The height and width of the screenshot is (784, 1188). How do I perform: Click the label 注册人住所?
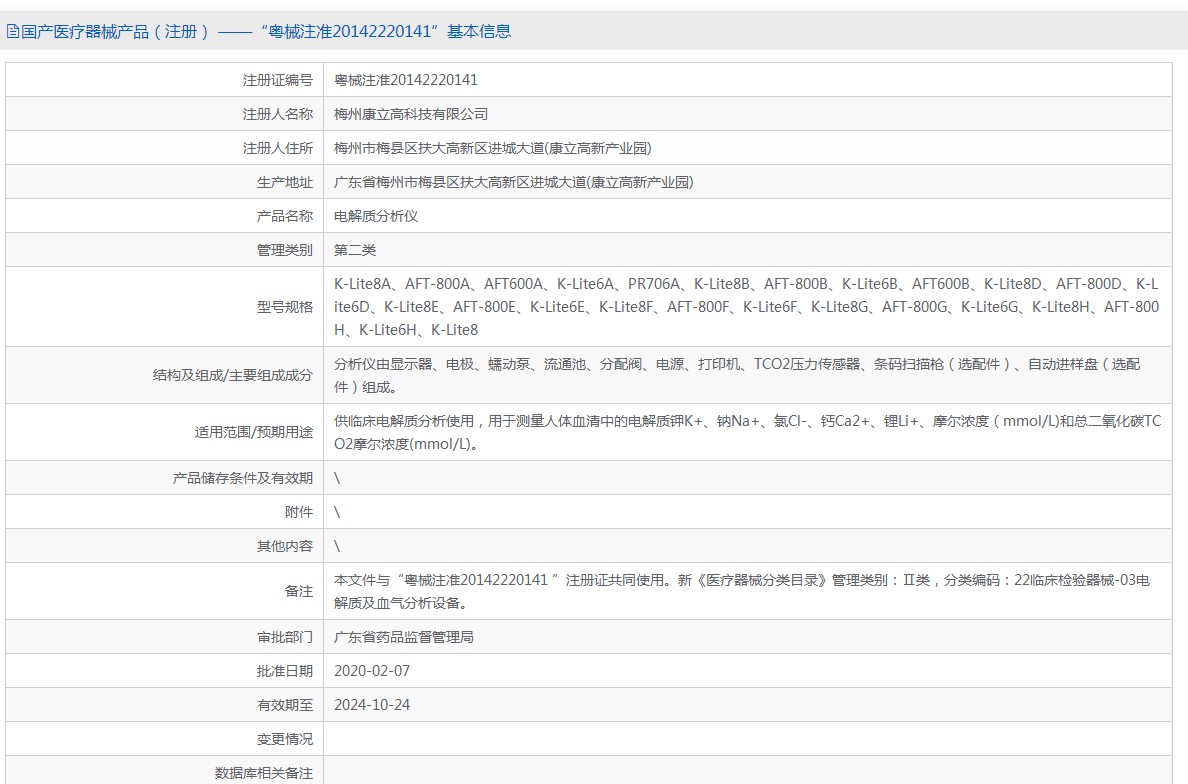[x=277, y=148]
